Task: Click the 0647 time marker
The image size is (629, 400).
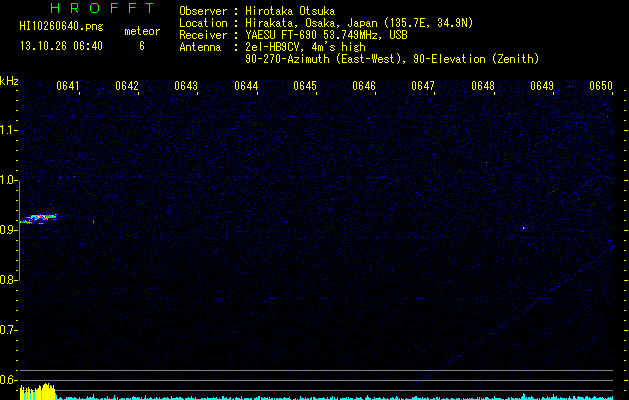Action: [423, 86]
